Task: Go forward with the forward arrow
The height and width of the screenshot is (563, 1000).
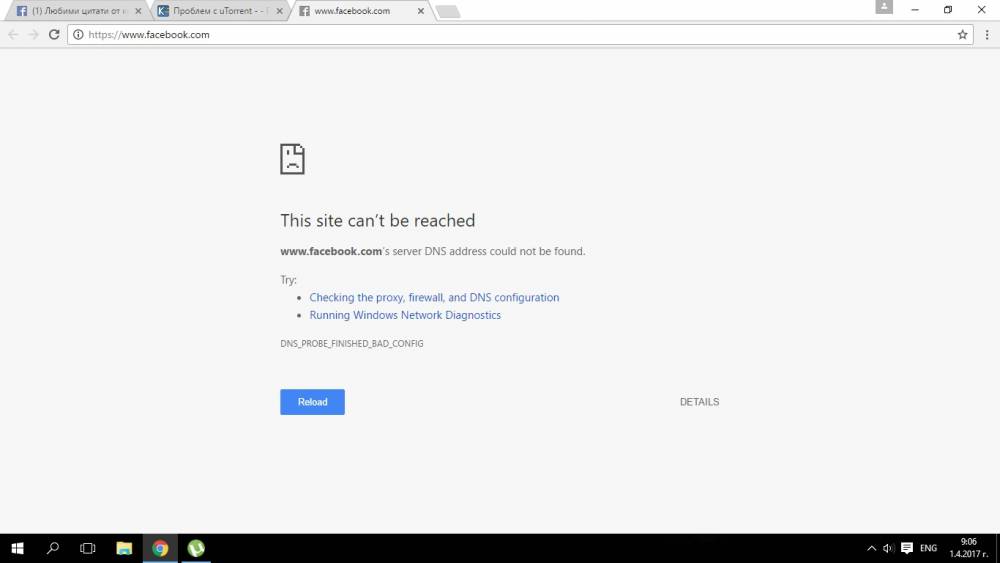Action: coord(34,34)
